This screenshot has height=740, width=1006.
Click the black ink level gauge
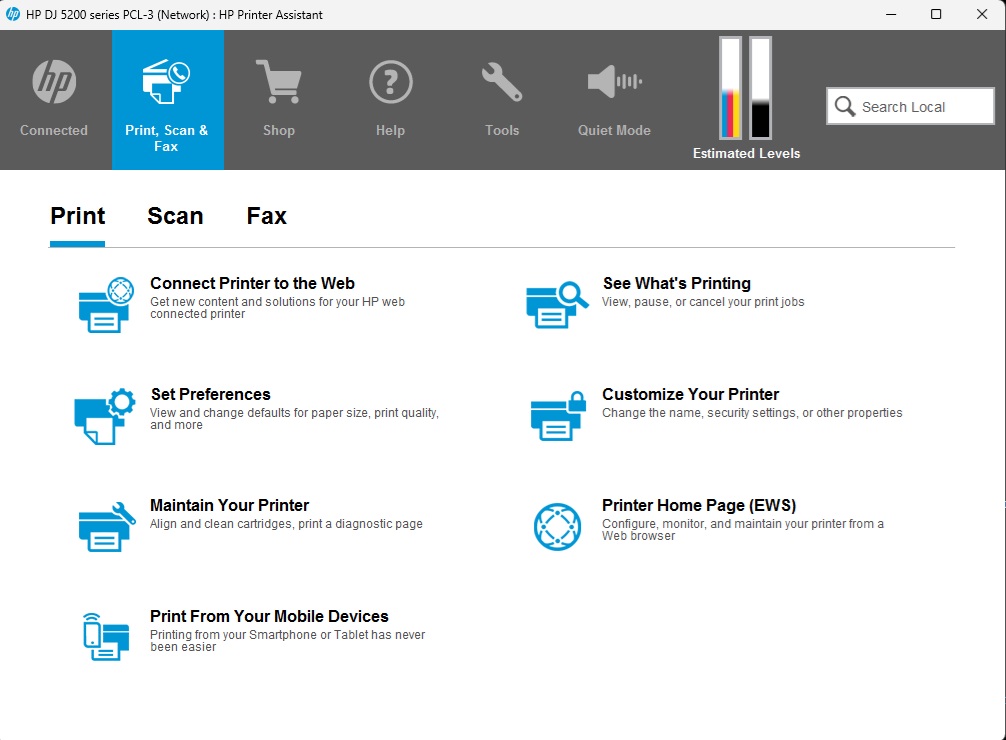pyautogui.click(x=761, y=88)
